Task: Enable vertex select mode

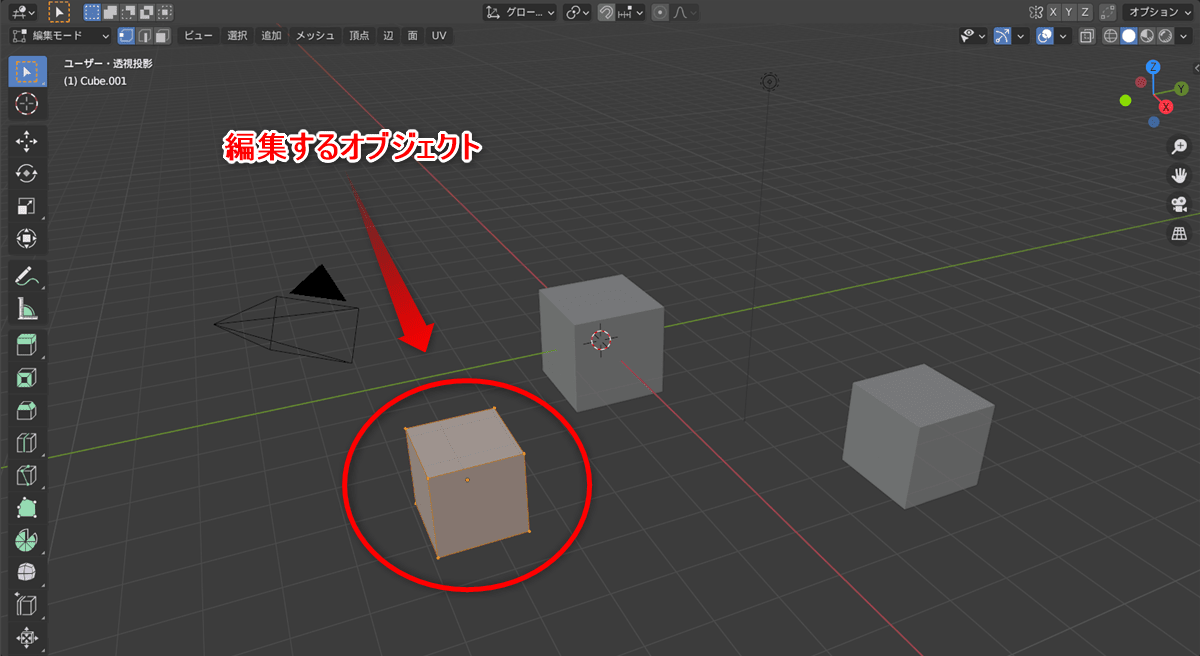Action: [127, 36]
